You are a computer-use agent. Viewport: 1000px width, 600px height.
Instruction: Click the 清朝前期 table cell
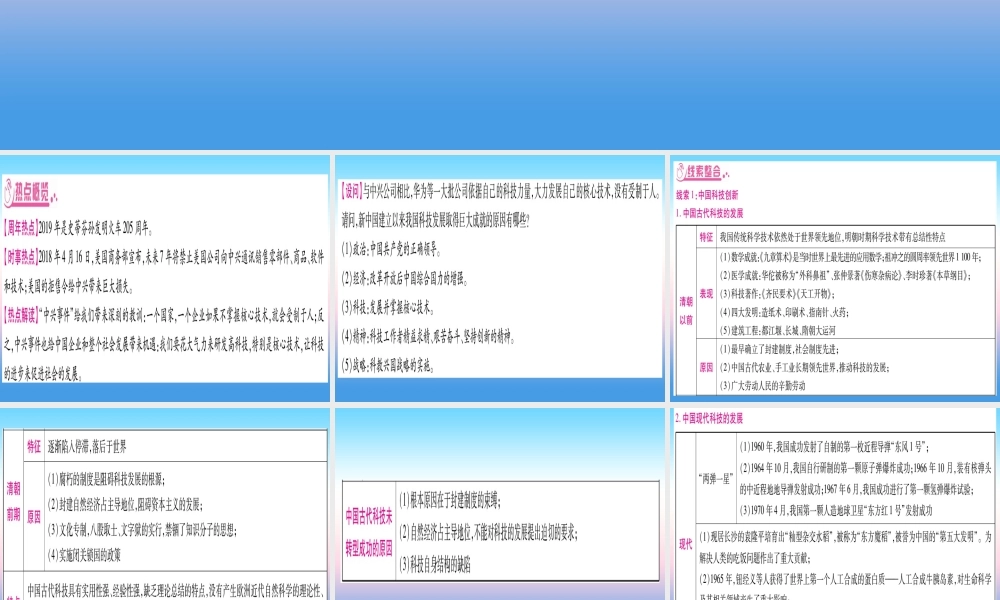13,502
